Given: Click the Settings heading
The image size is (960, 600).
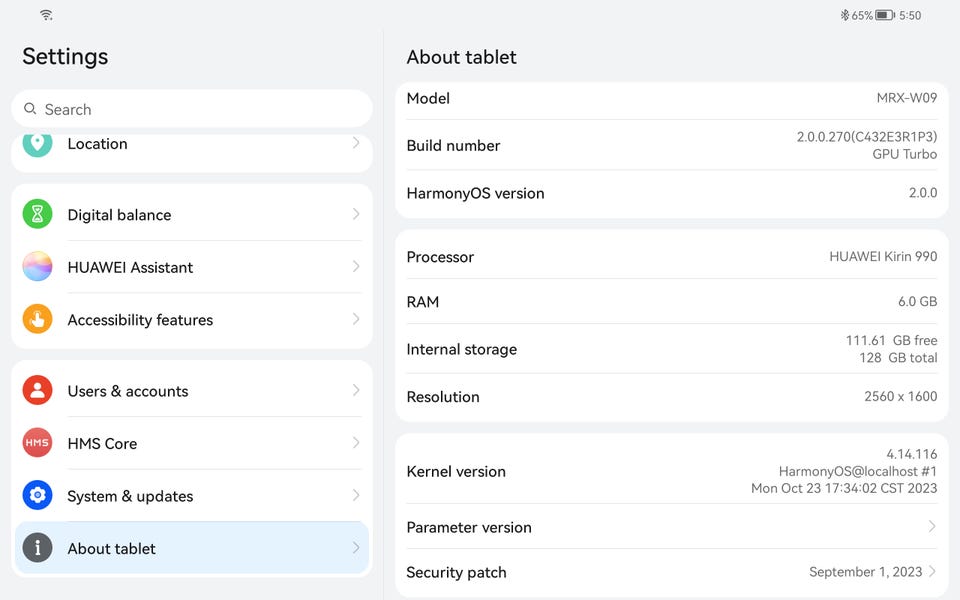Looking at the screenshot, I should [x=65, y=56].
